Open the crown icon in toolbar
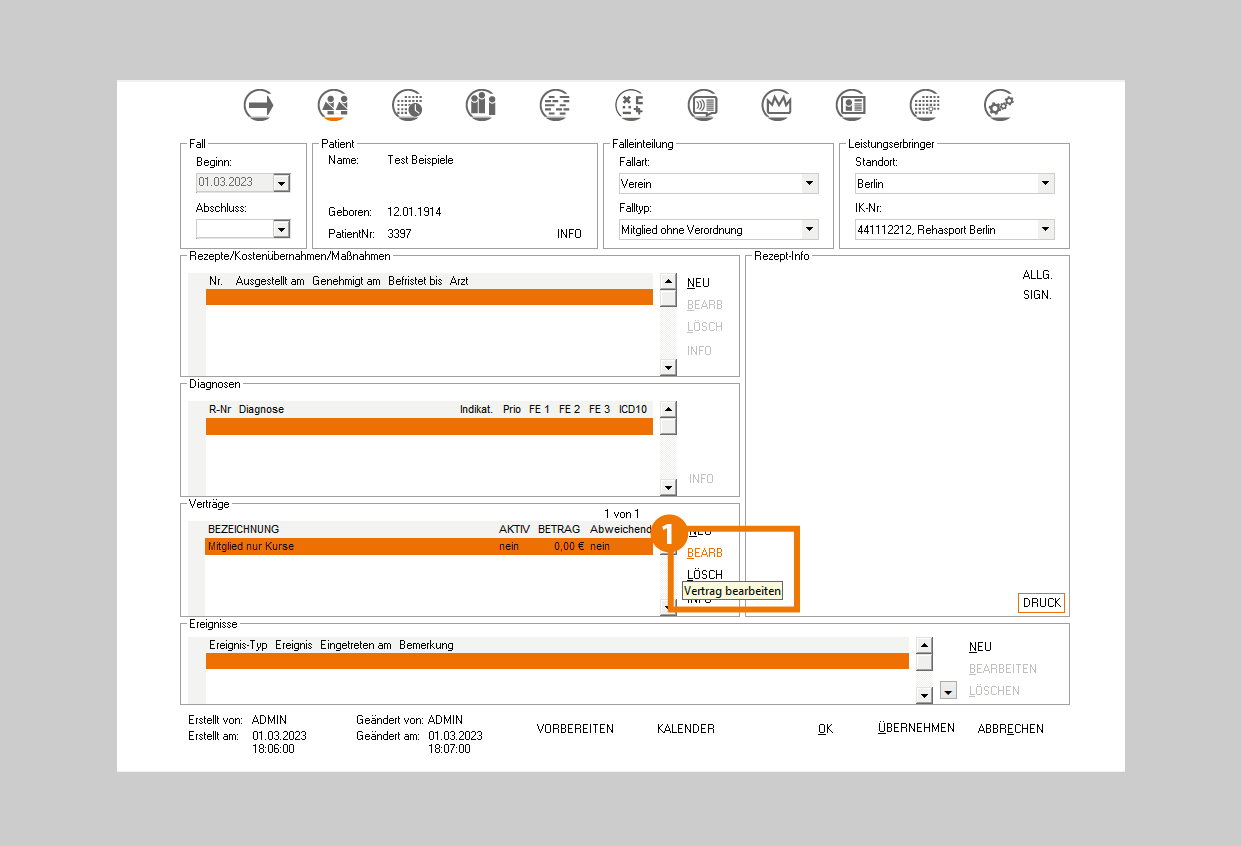This screenshot has width=1241, height=846. pos(777,104)
